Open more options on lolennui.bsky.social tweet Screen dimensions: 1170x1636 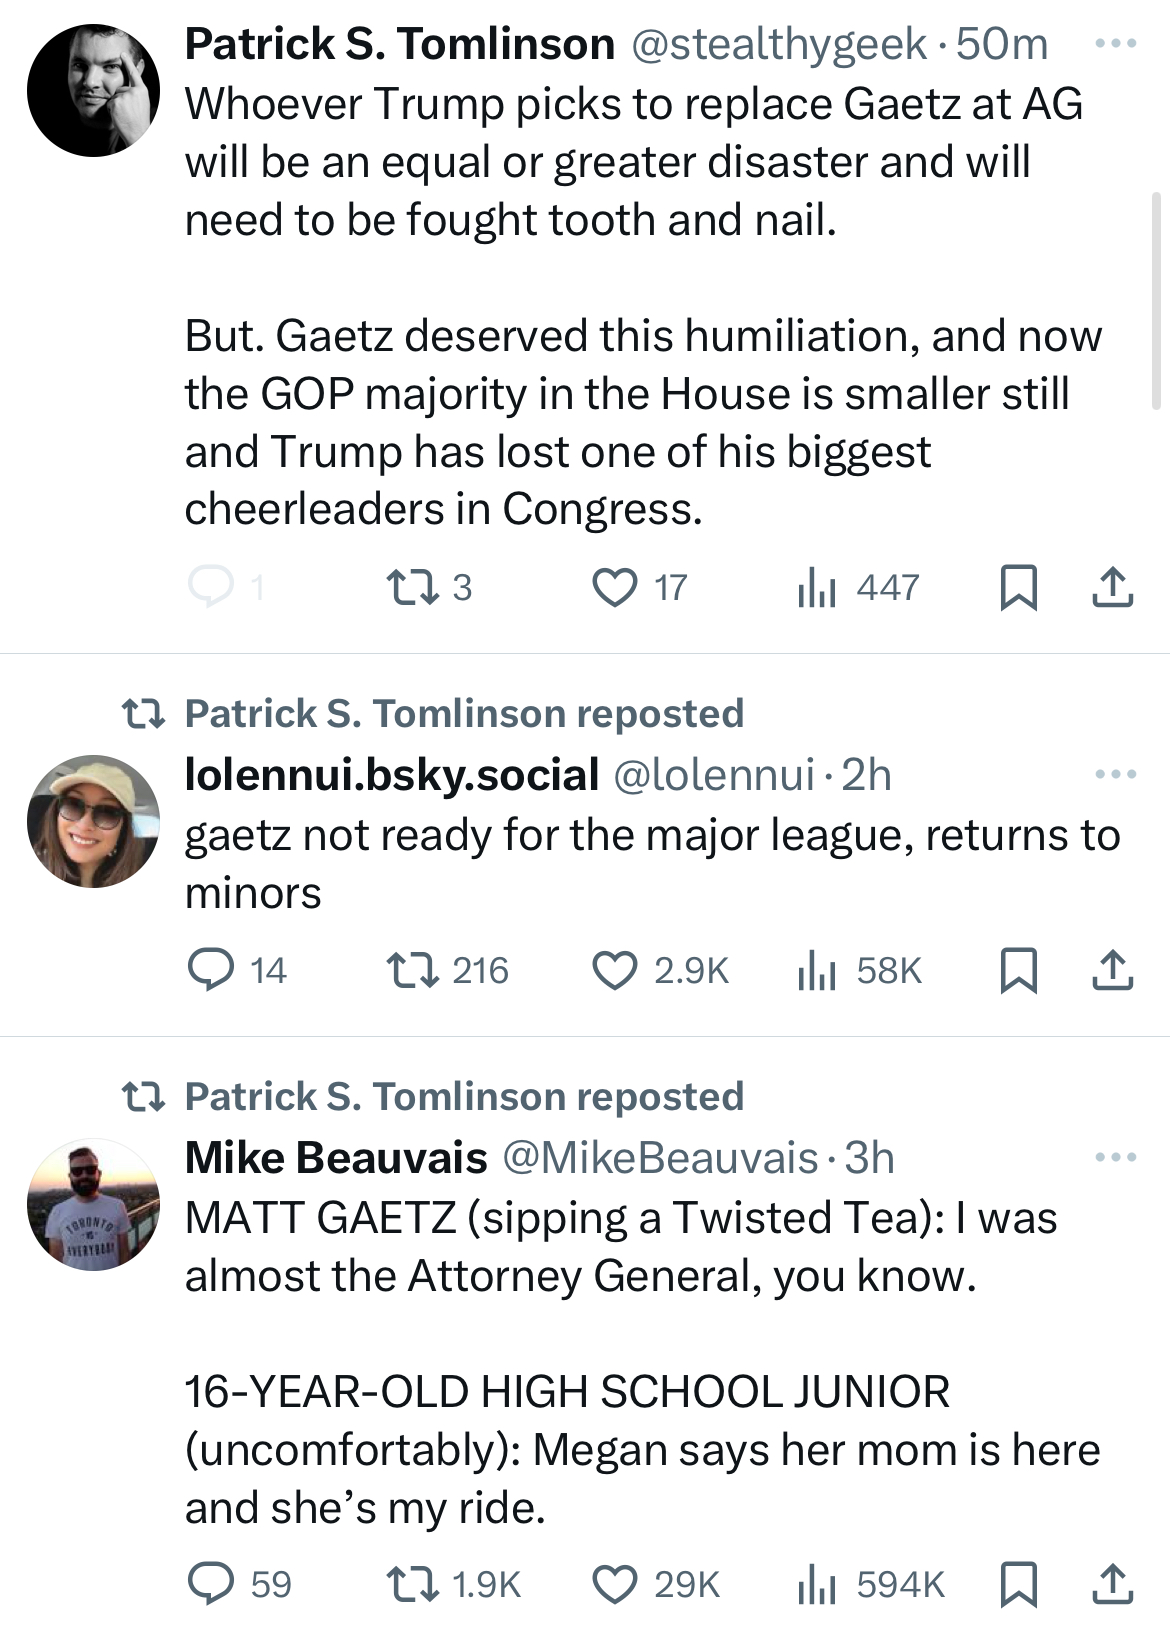(1116, 774)
